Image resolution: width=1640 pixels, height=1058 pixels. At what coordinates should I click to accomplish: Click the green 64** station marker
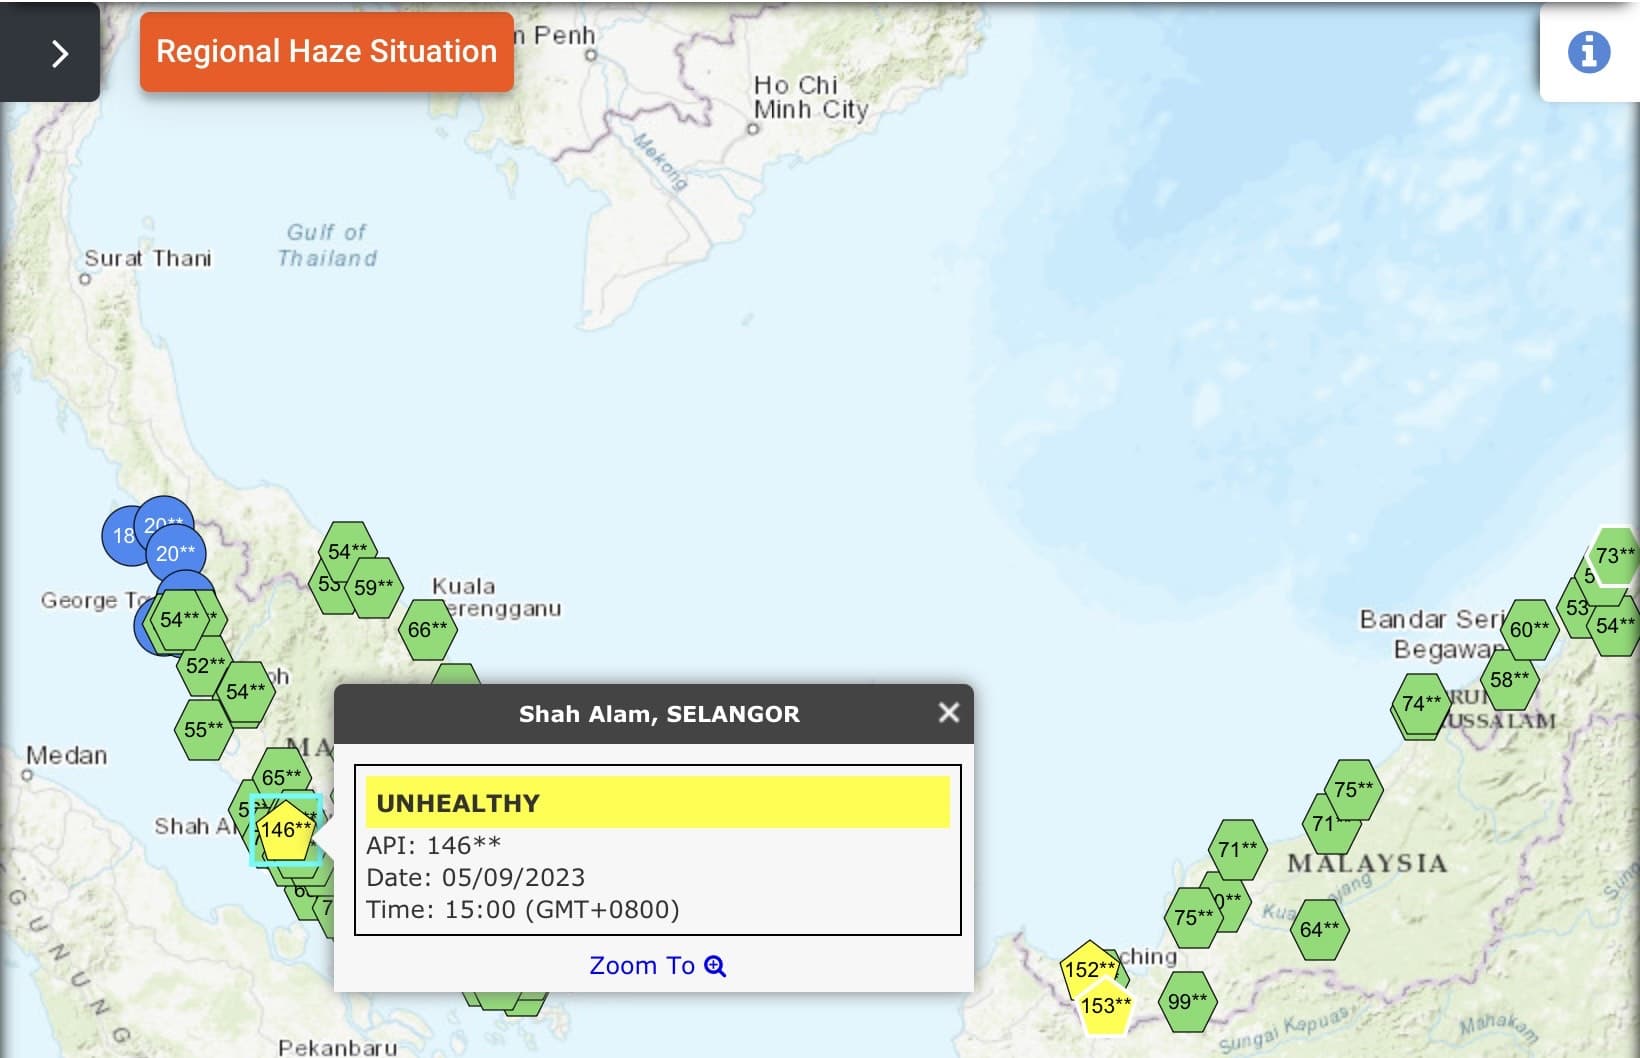tap(1319, 929)
